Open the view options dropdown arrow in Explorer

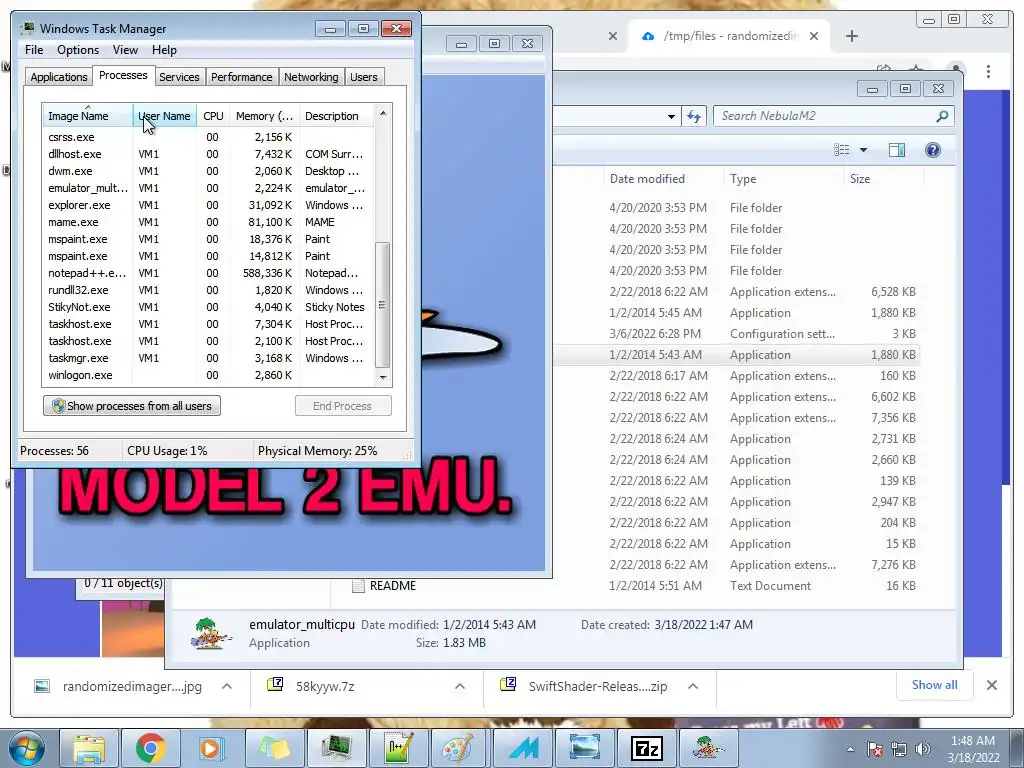[x=863, y=150]
